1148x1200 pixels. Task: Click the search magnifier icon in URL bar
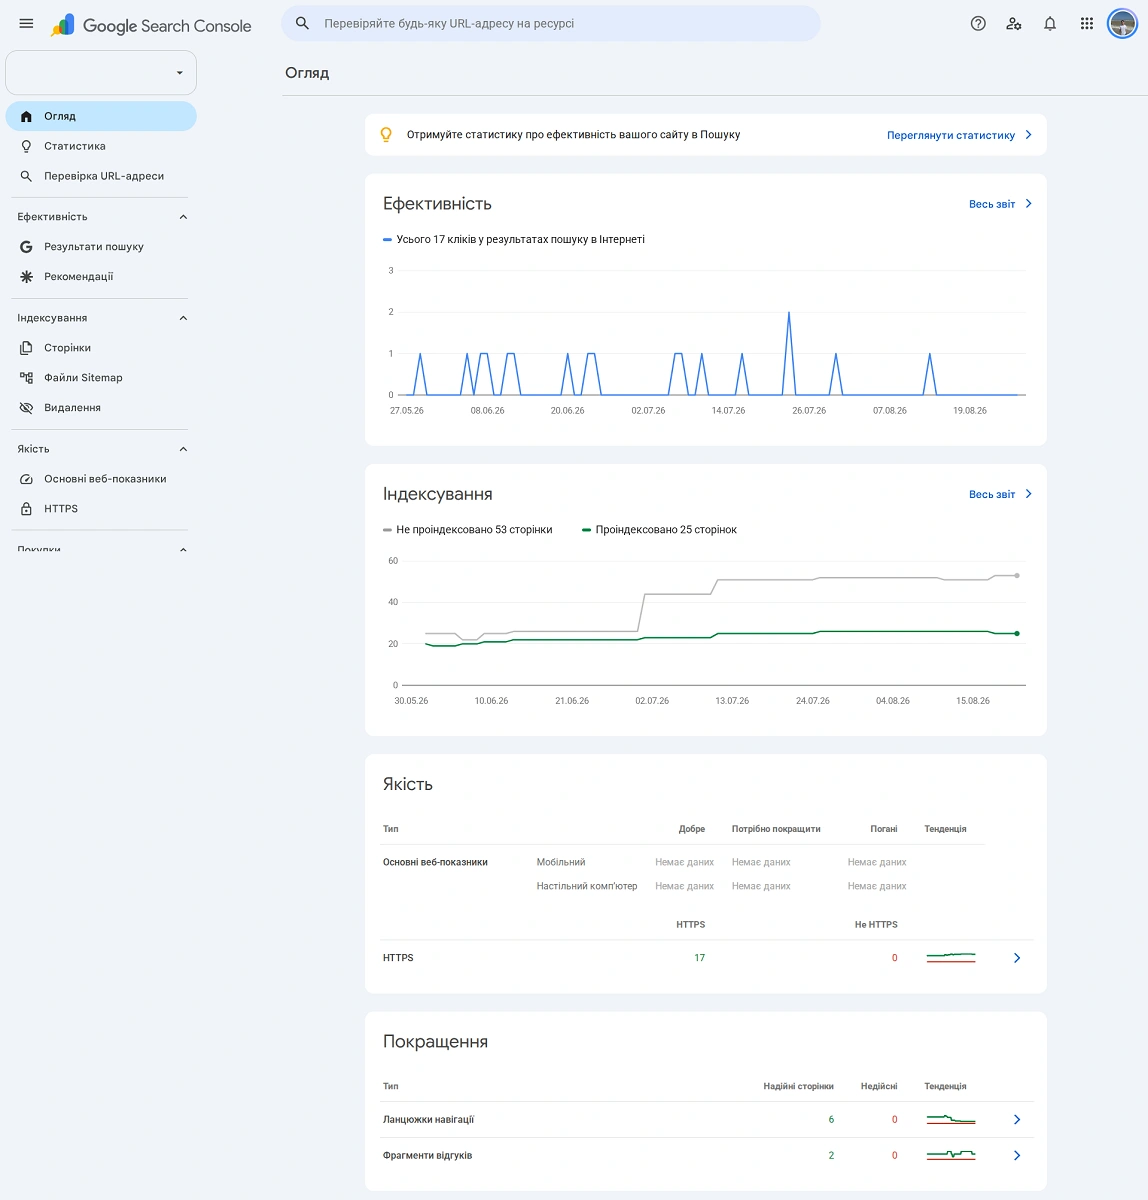point(302,23)
